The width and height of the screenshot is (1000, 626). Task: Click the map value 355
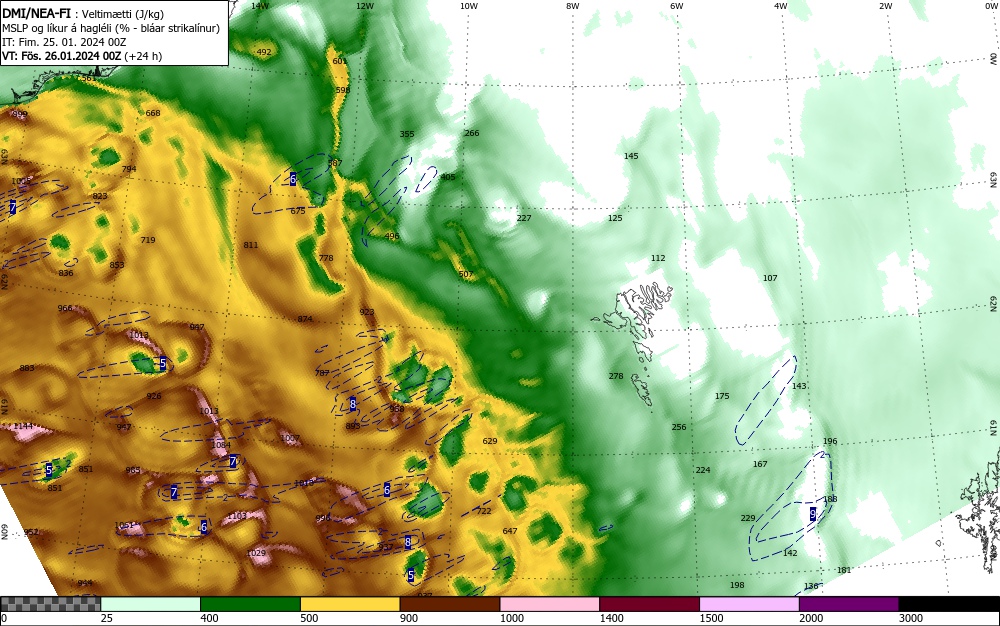[x=407, y=134]
